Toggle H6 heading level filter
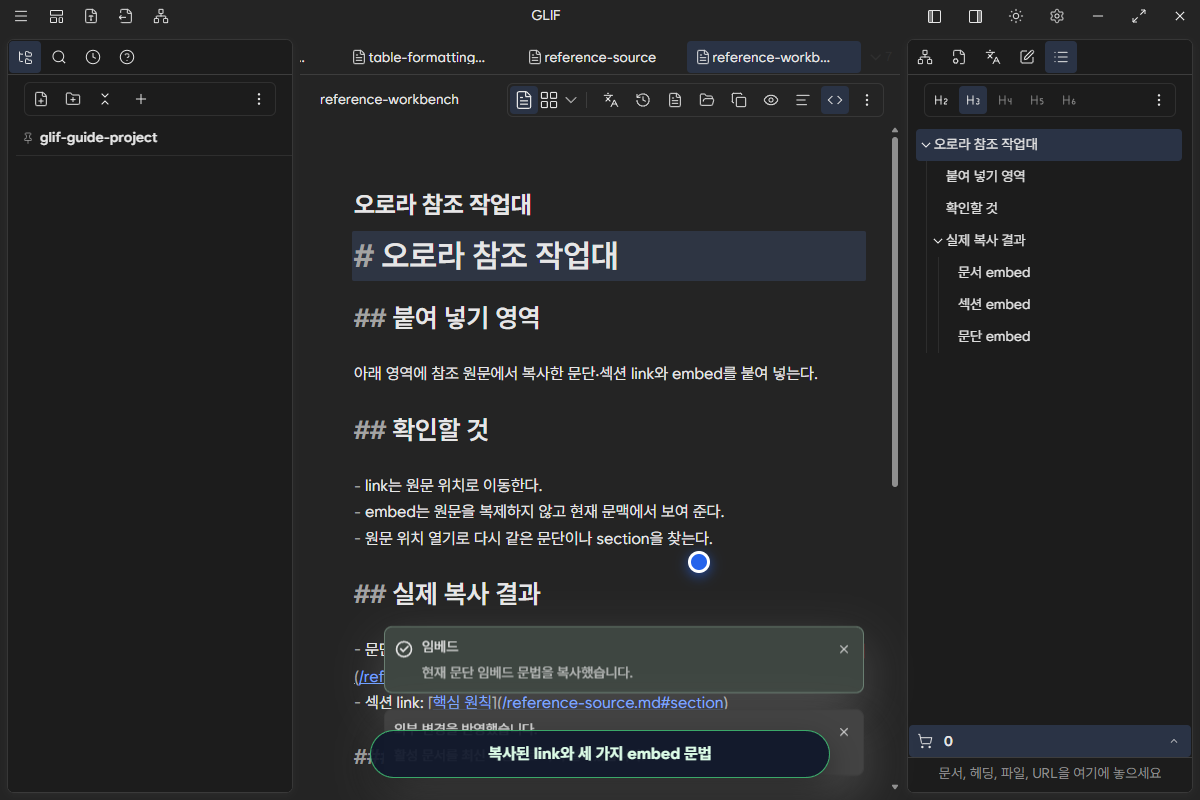The height and width of the screenshot is (800, 1200). [x=1069, y=100]
